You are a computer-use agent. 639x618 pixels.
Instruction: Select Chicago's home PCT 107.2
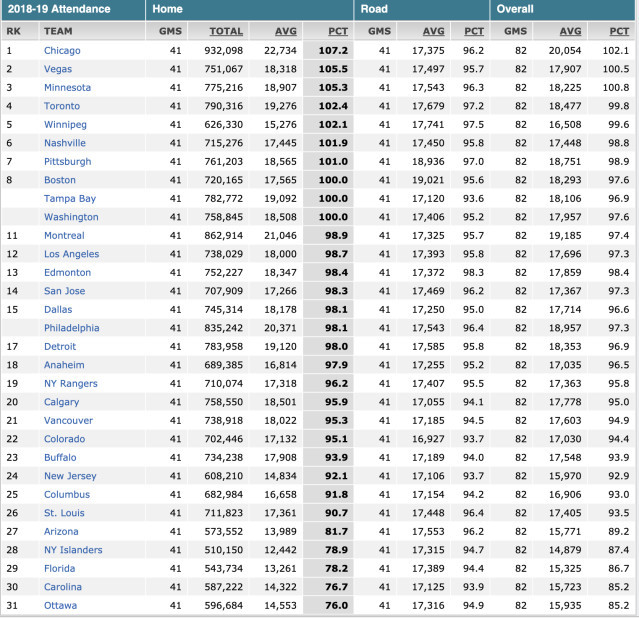click(x=333, y=51)
